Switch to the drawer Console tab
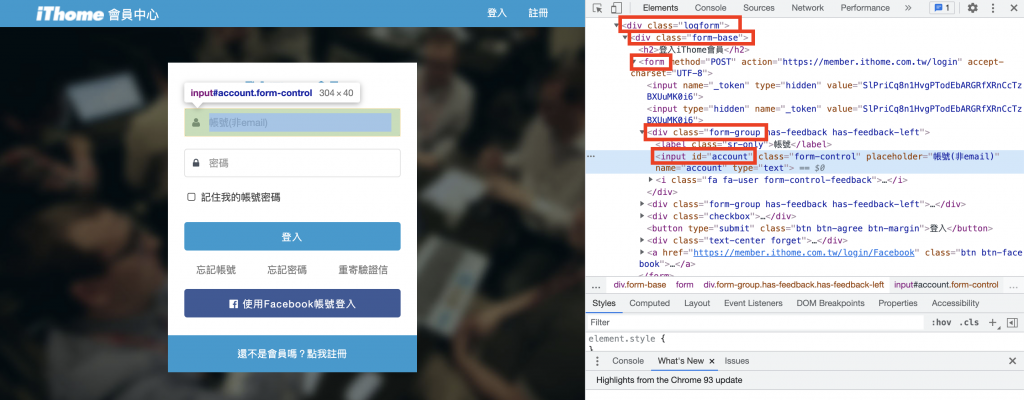 [x=628, y=361]
